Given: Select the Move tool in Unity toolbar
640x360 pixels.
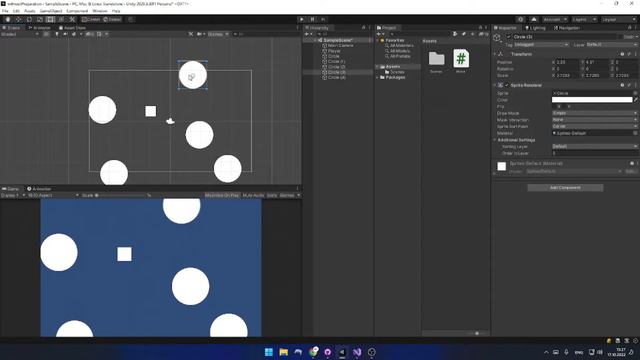Looking at the screenshot, I should (18, 19).
